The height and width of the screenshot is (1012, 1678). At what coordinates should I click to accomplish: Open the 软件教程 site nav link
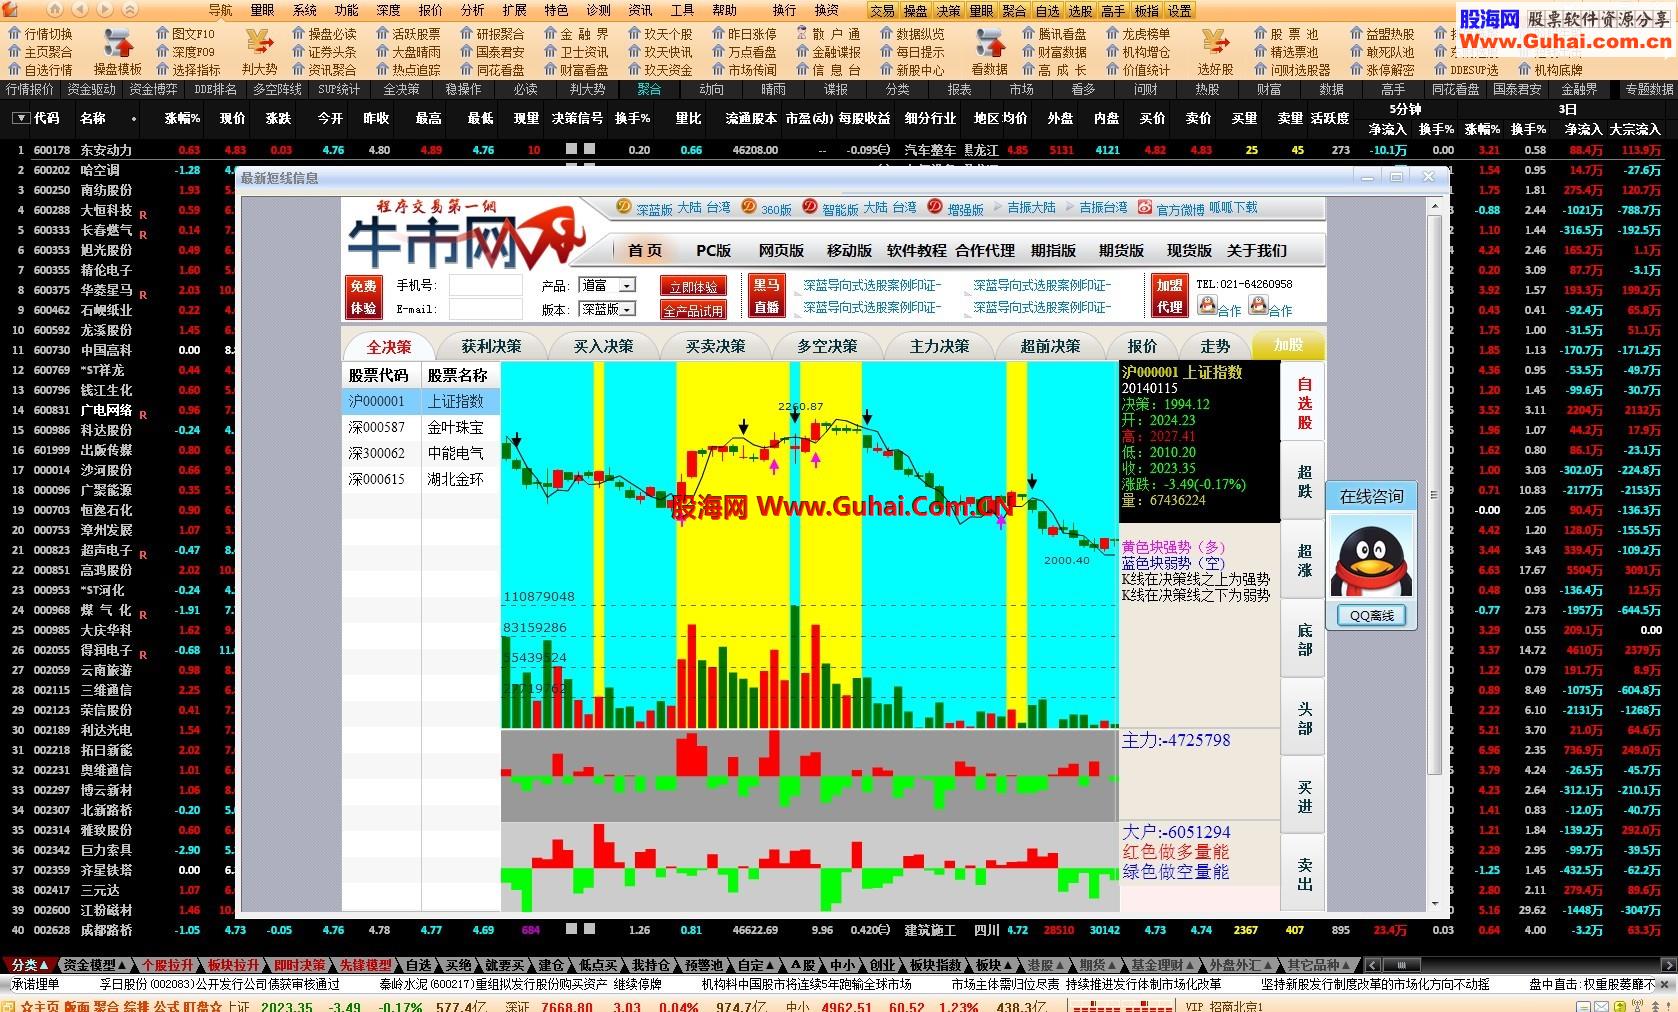click(916, 251)
